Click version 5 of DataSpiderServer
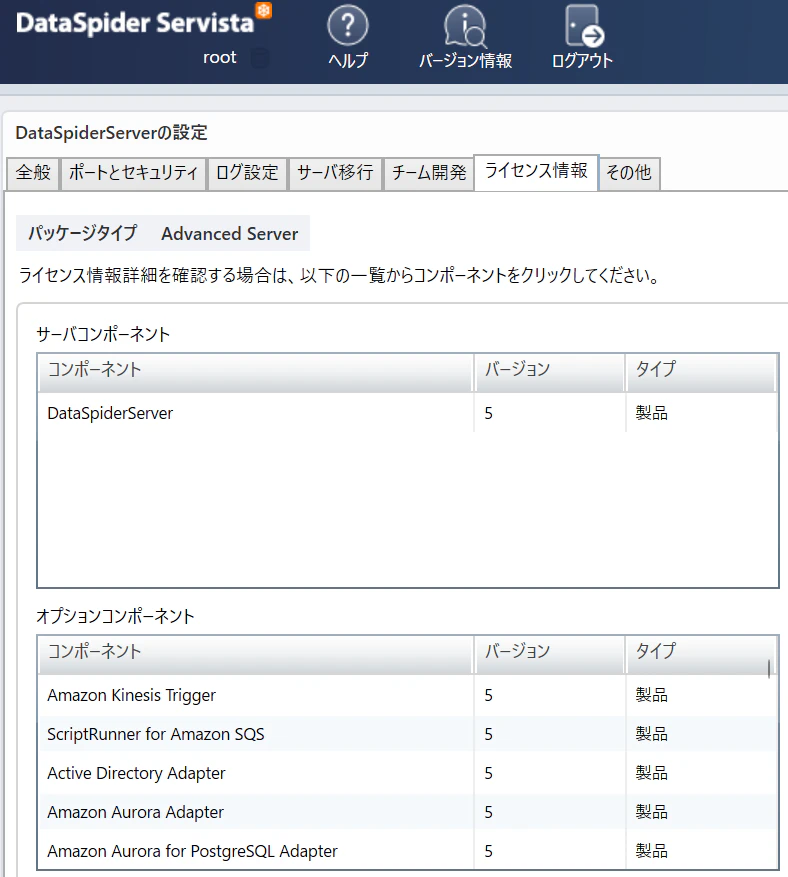The width and height of the screenshot is (788, 877). pyautogui.click(x=488, y=413)
